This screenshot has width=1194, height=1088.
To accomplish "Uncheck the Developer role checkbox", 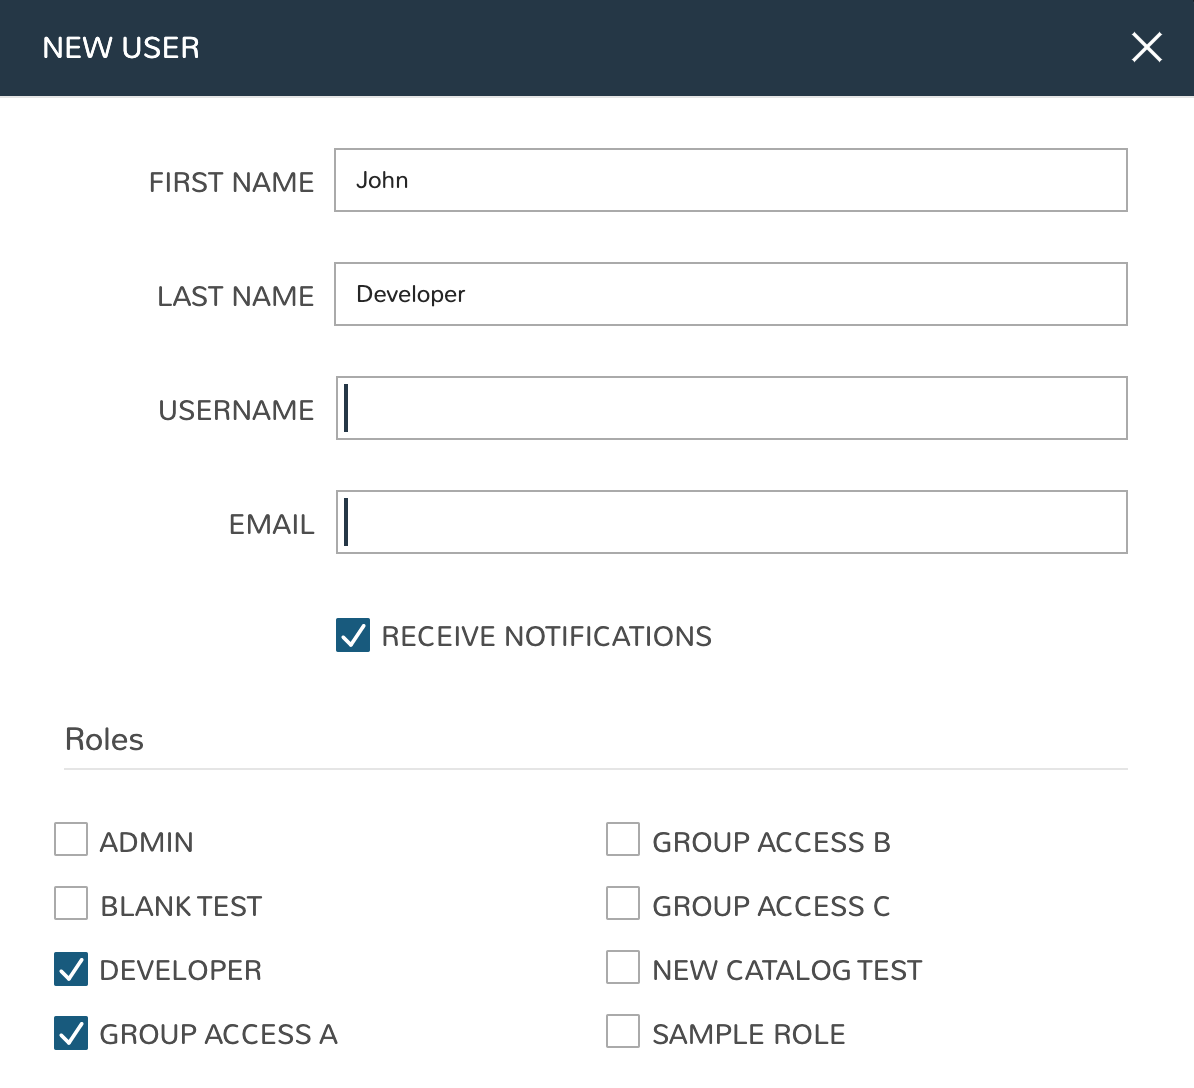I will [71, 969].
